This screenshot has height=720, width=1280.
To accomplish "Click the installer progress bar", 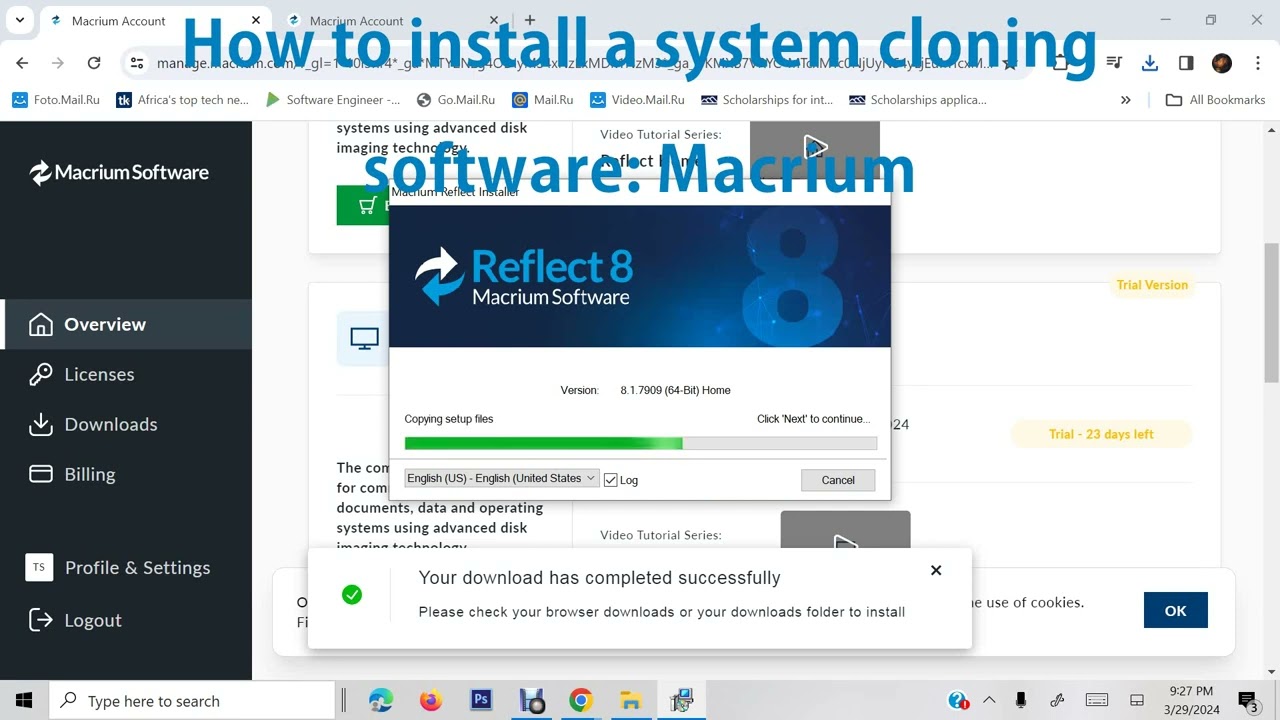I will tap(640, 443).
